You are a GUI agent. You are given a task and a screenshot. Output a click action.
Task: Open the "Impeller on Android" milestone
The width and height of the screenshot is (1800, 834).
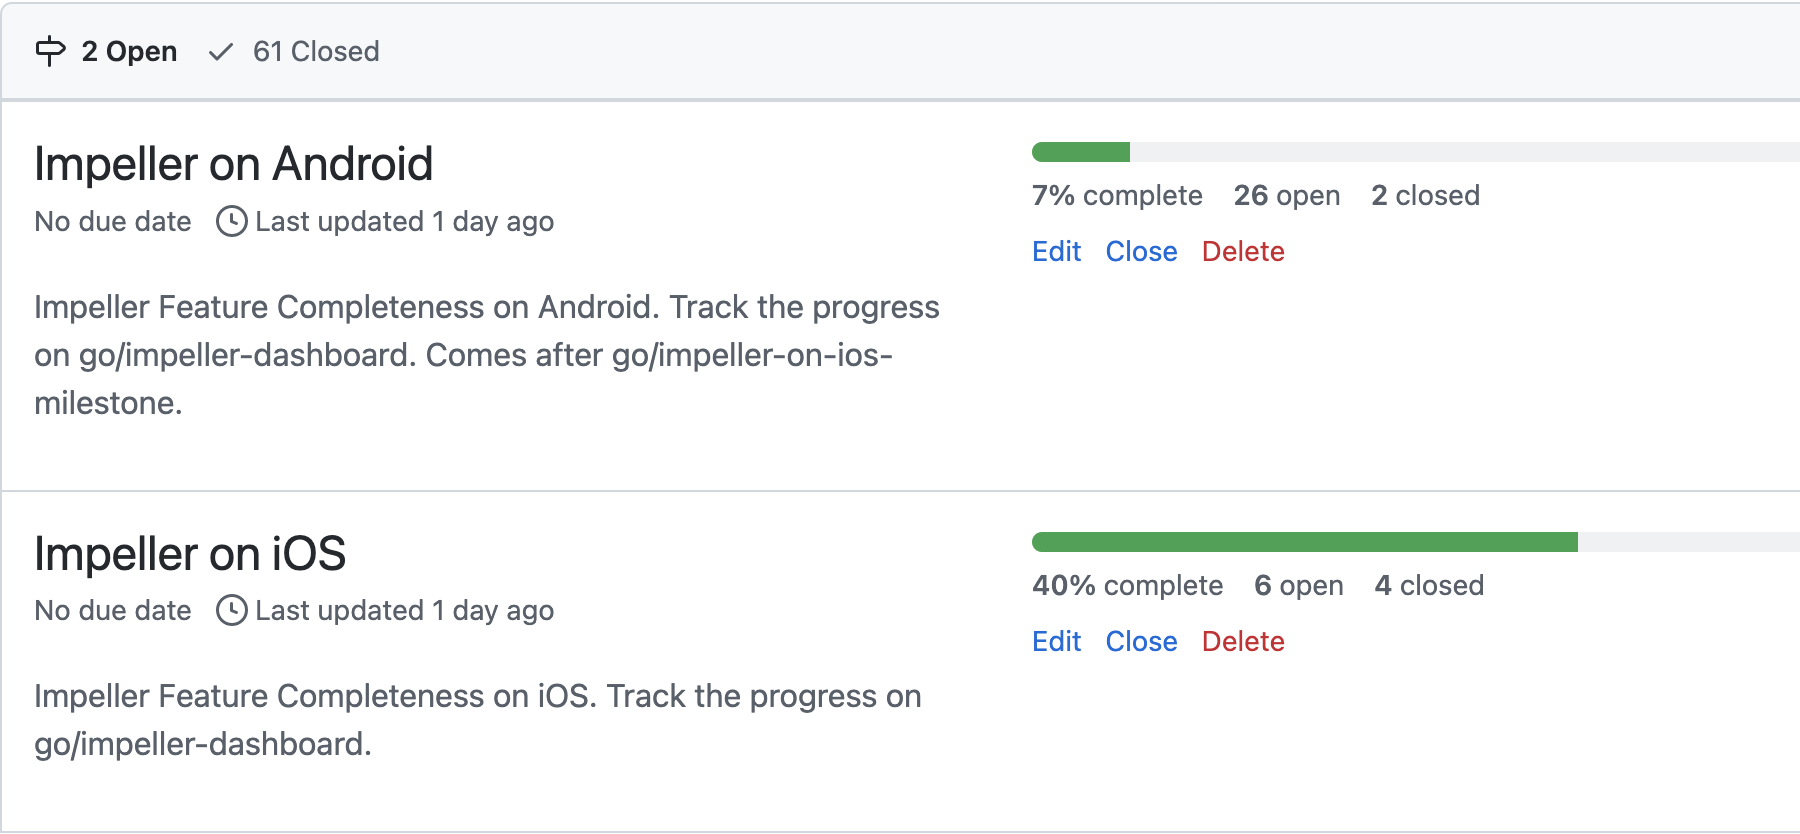(x=233, y=163)
